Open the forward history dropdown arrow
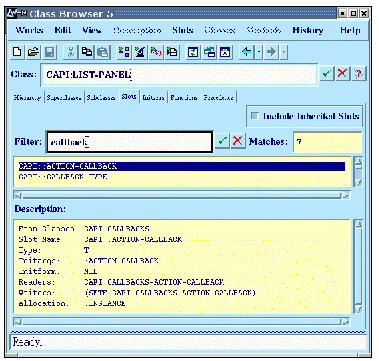Screen dimensions: 379x361 click(x=284, y=52)
